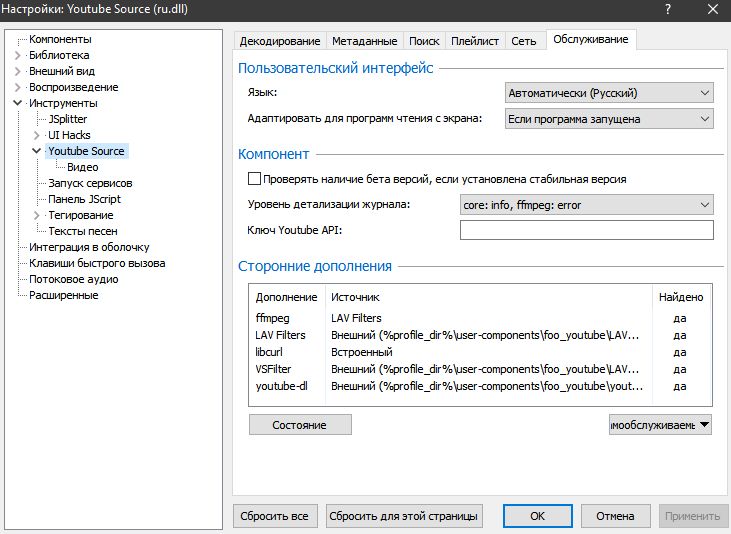Open the log detail level dropdown
This screenshot has height=534, width=731.
(586, 205)
